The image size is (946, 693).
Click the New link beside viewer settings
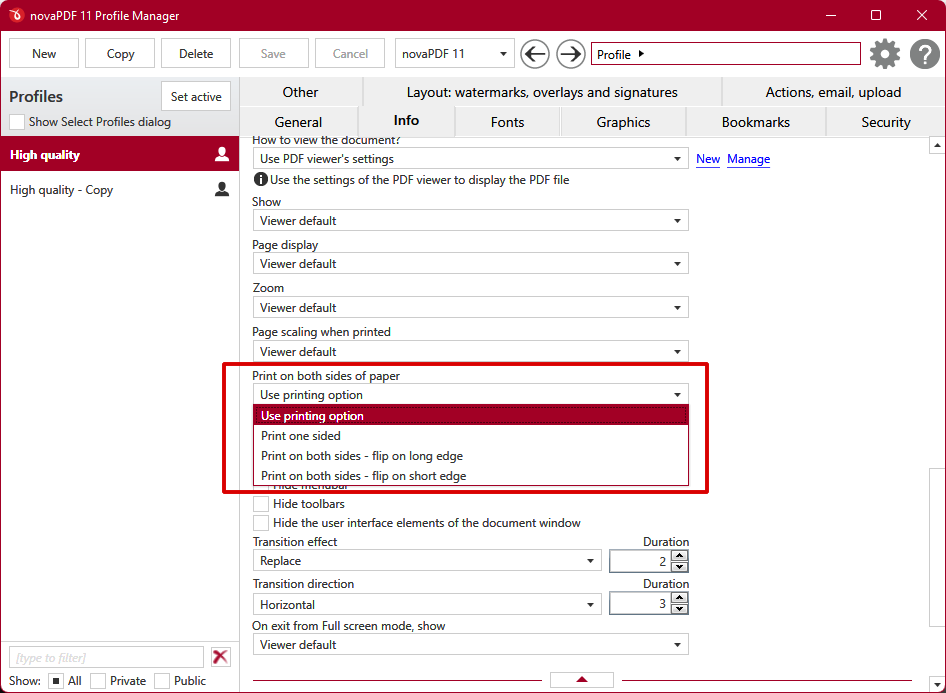pyautogui.click(x=708, y=159)
